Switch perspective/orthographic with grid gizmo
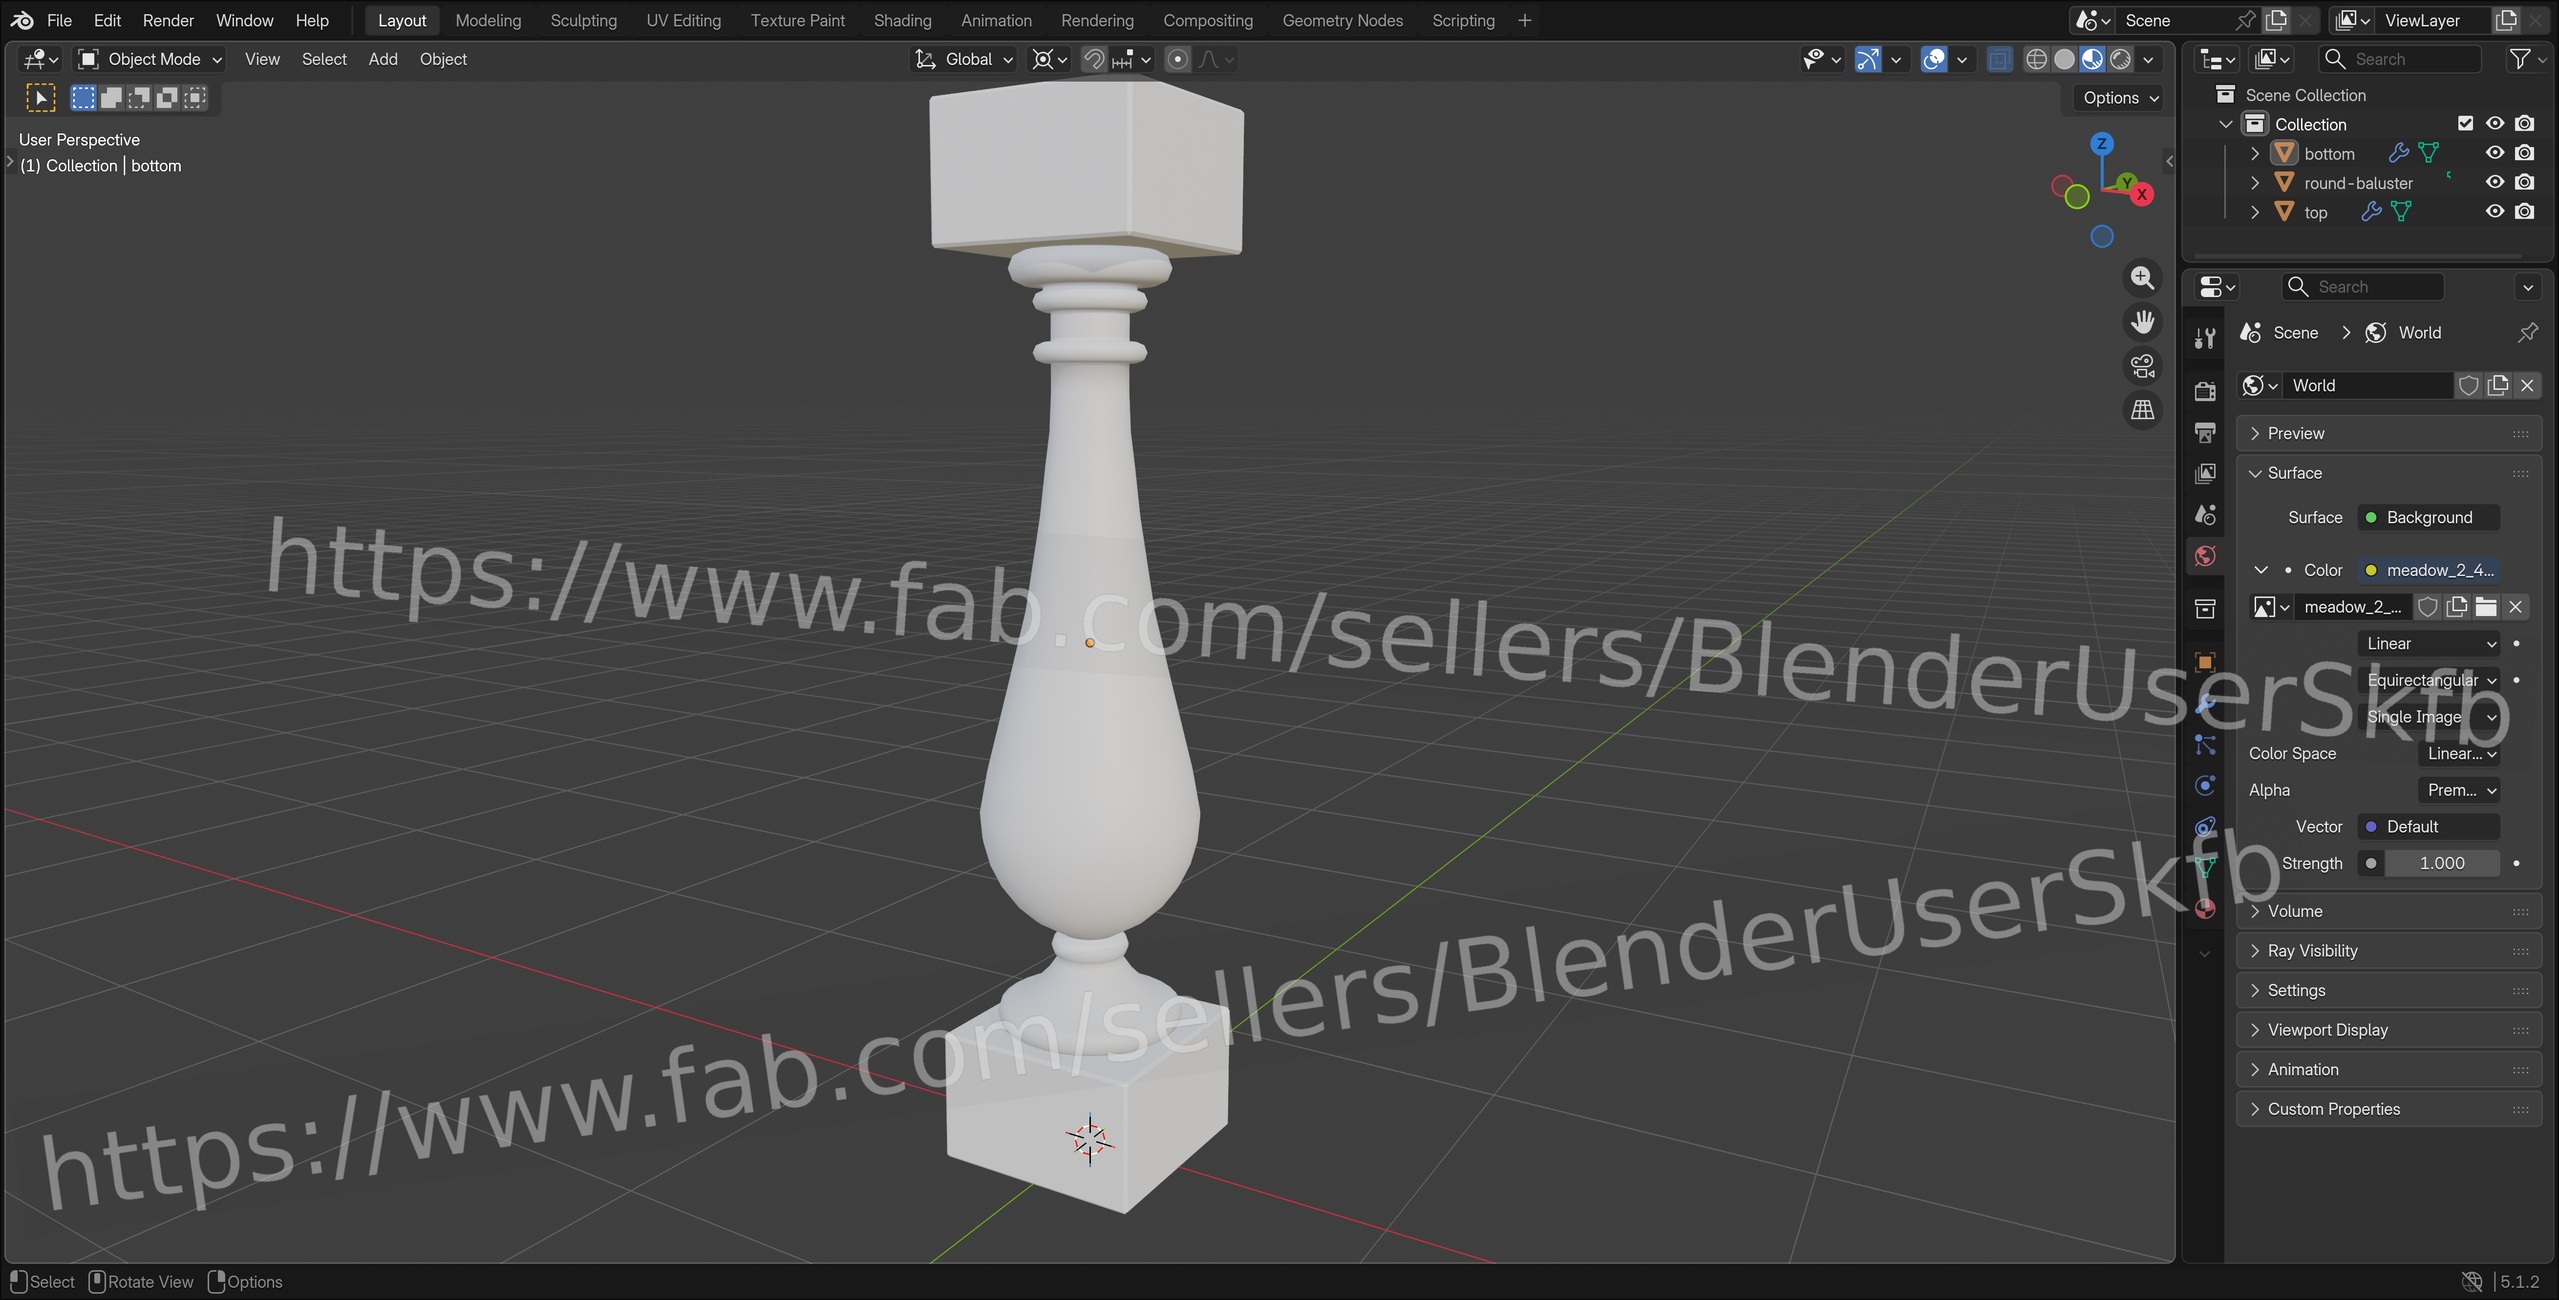Viewport: 2559px width, 1300px height. click(2142, 410)
